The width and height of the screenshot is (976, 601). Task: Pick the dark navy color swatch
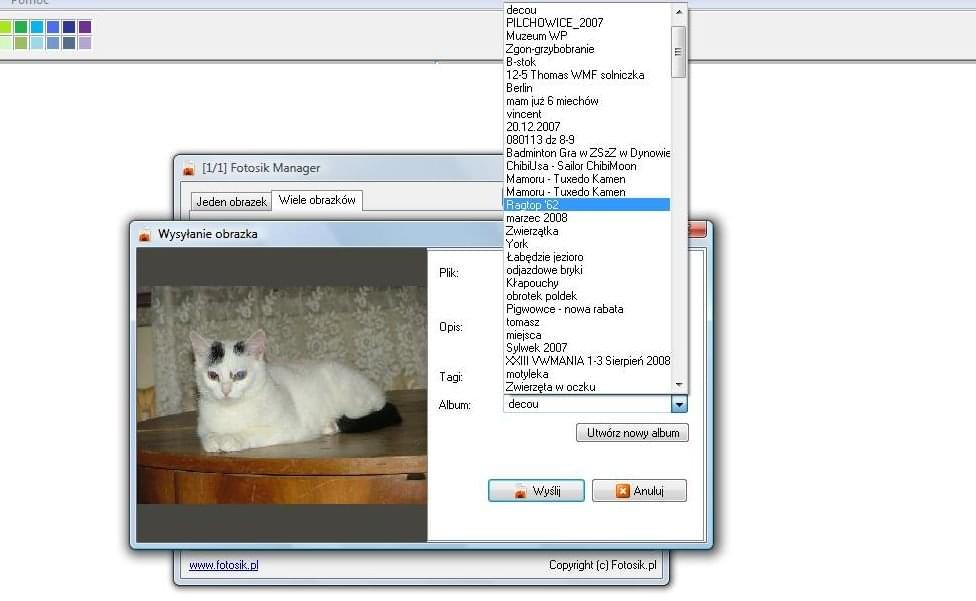click(69, 27)
